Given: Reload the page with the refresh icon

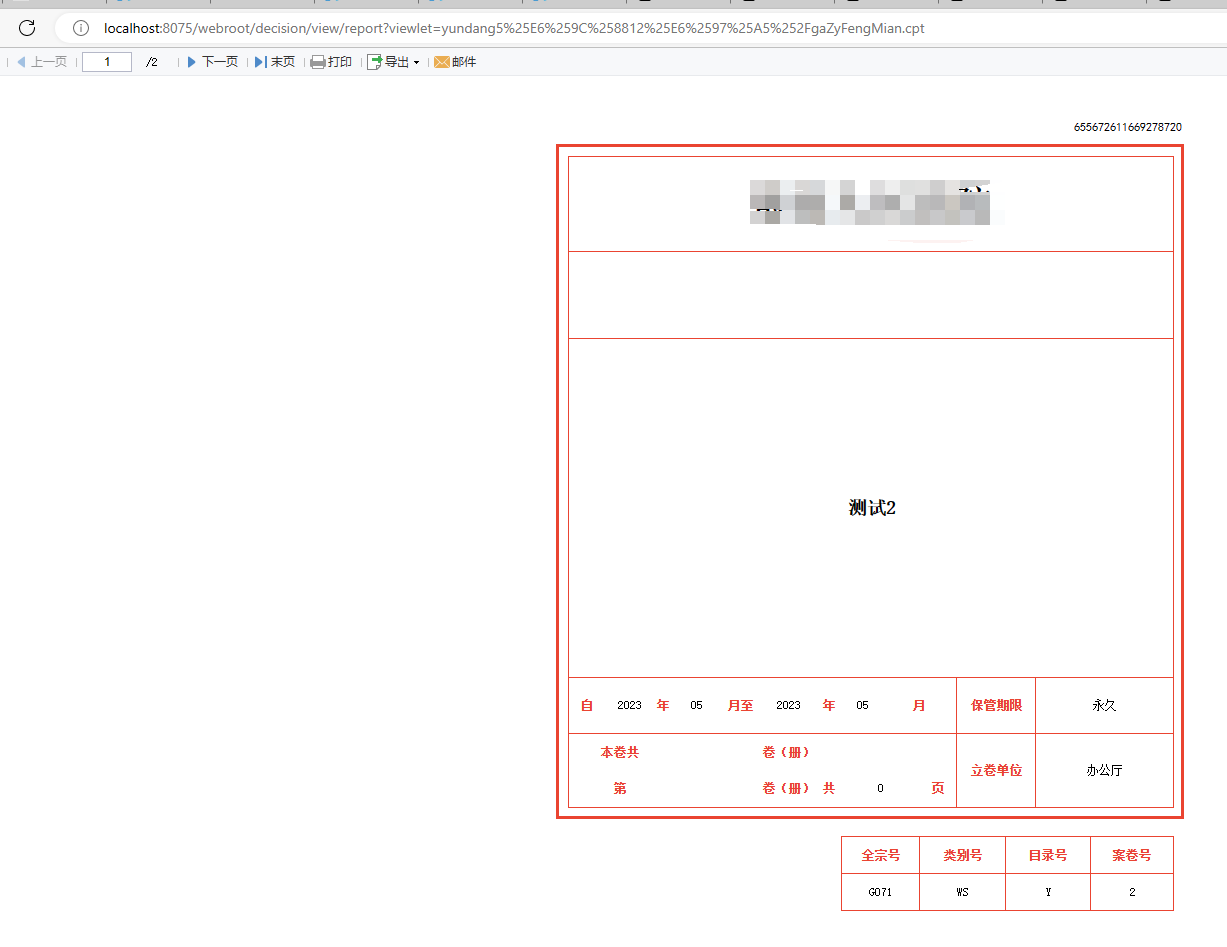Looking at the screenshot, I should click(27, 28).
